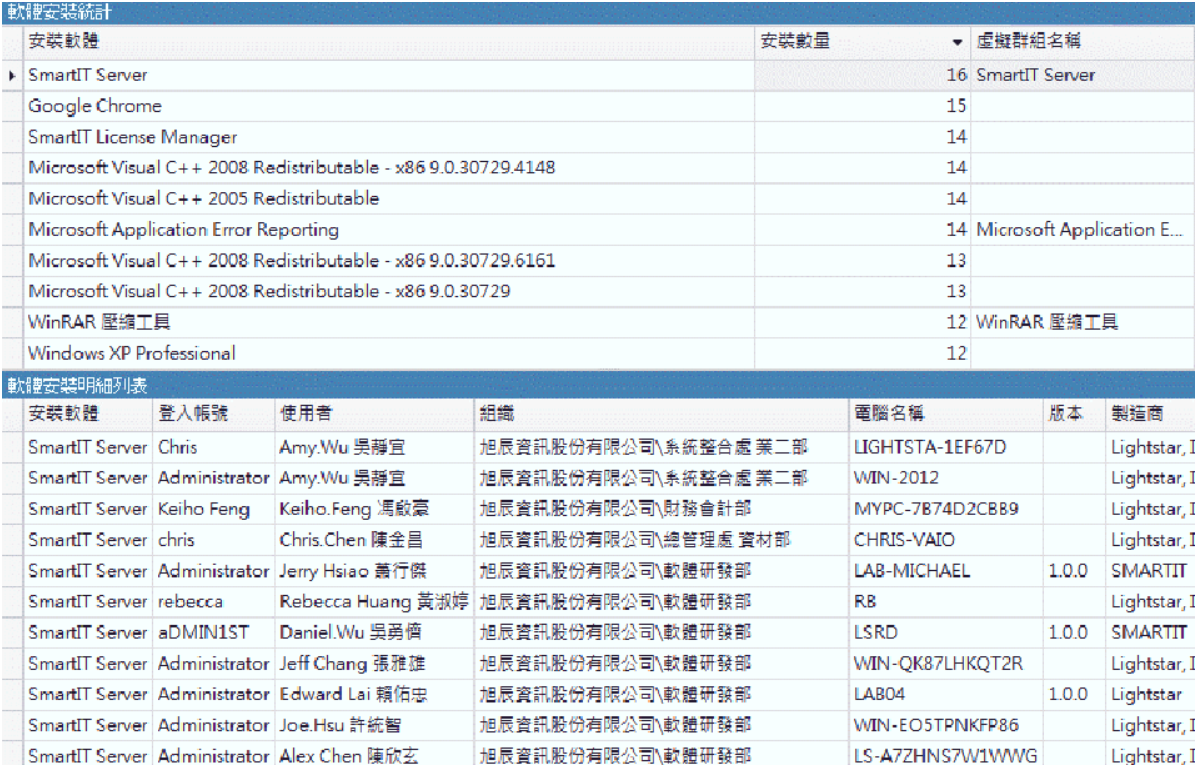This screenshot has width=1198, height=769.
Task: Click the Microsoft Visual C++ 2005 Redistributable row
Action: pyautogui.click(x=204, y=199)
